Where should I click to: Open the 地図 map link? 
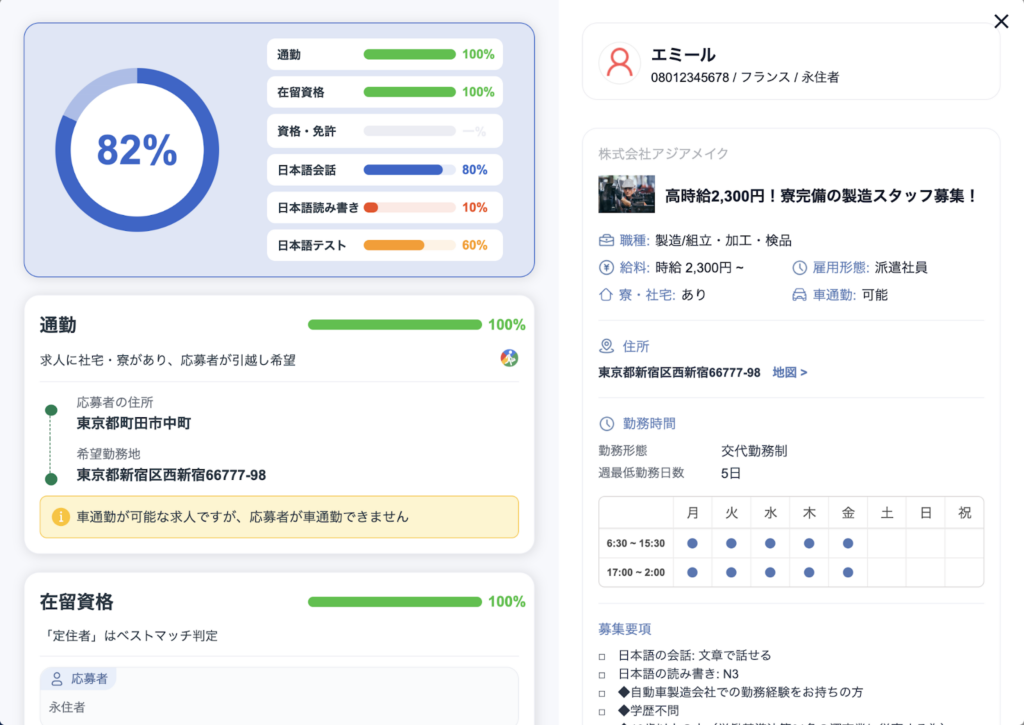(789, 372)
